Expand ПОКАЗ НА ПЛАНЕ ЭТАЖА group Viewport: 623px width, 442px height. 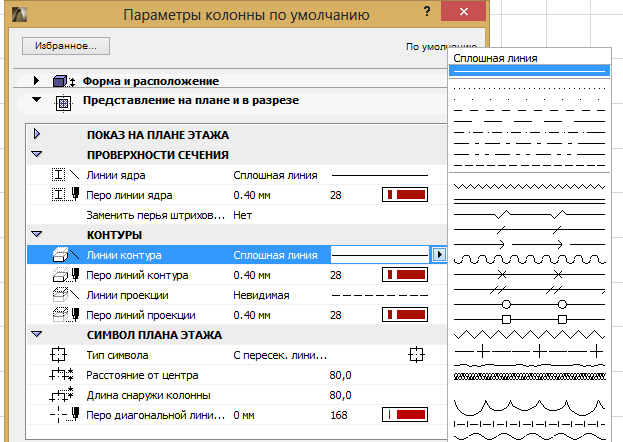click(x=37, y=134)
